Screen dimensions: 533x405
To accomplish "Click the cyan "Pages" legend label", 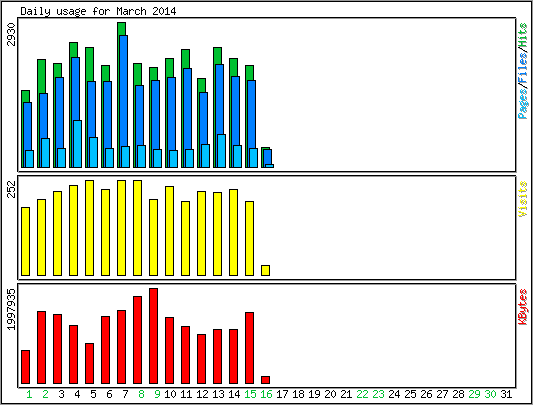I will [523, 103].
